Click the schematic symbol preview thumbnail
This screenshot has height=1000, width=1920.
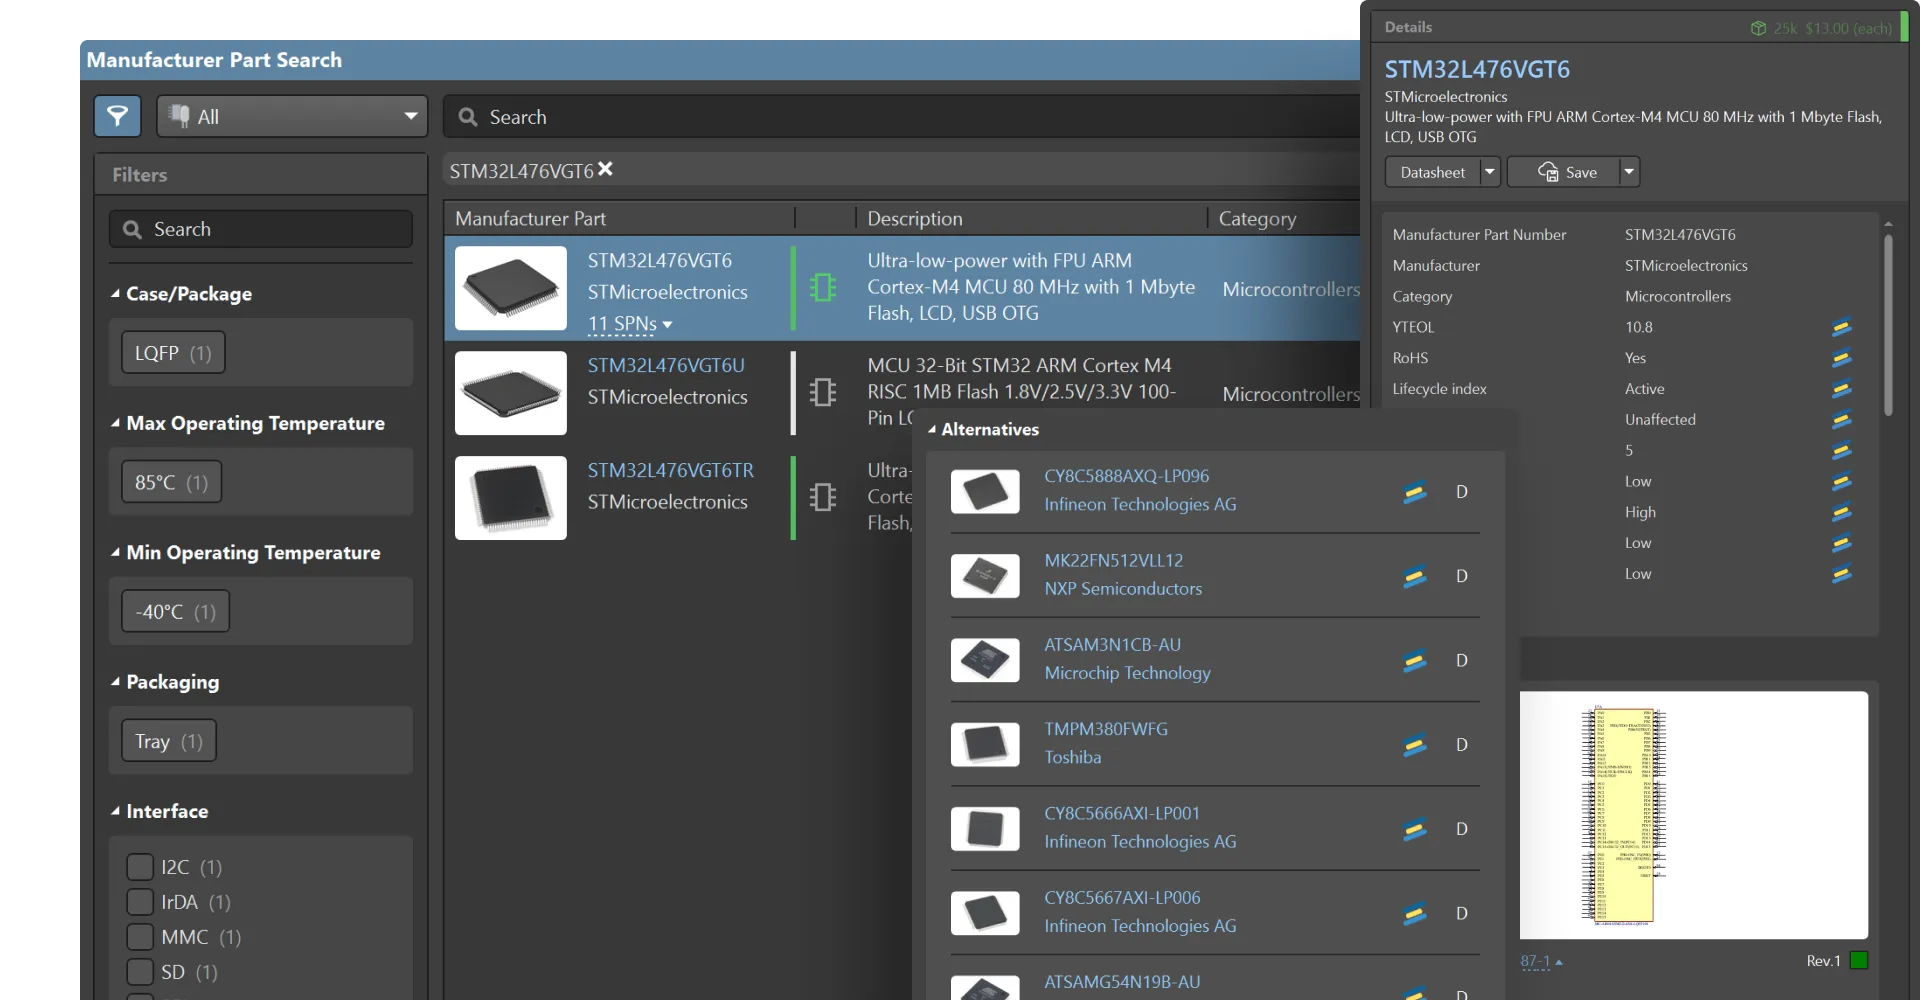(1693, 815)
